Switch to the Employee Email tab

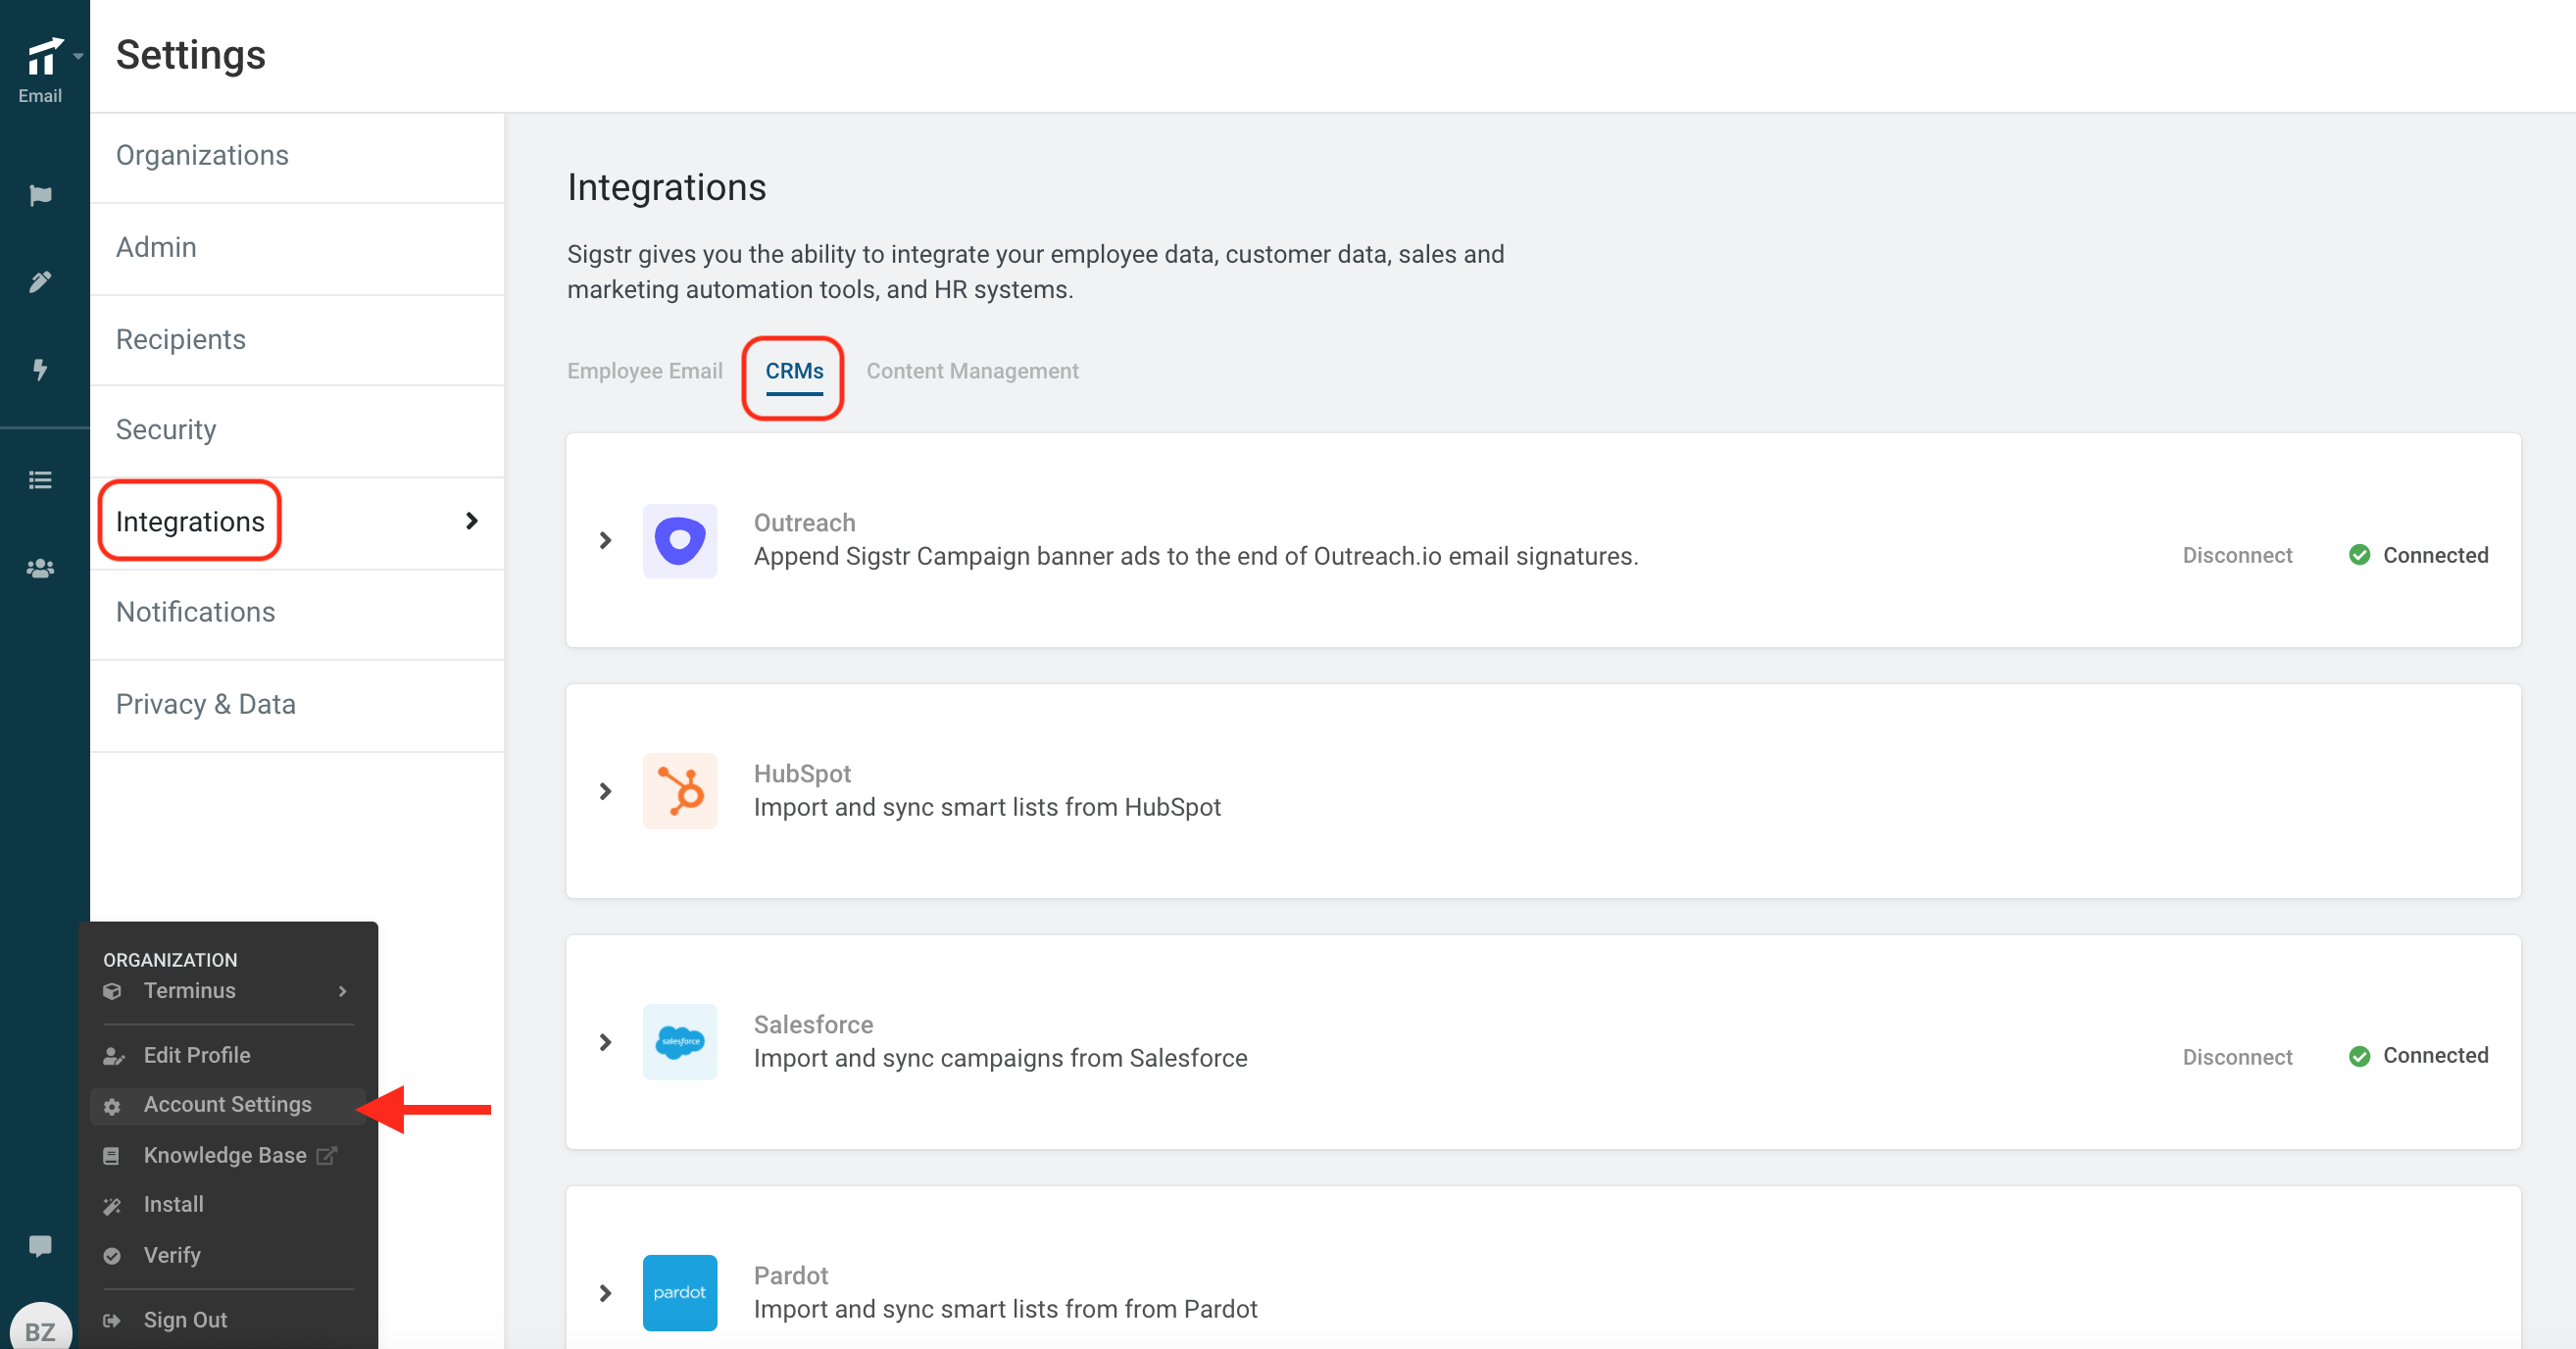[x=644, y=371]
